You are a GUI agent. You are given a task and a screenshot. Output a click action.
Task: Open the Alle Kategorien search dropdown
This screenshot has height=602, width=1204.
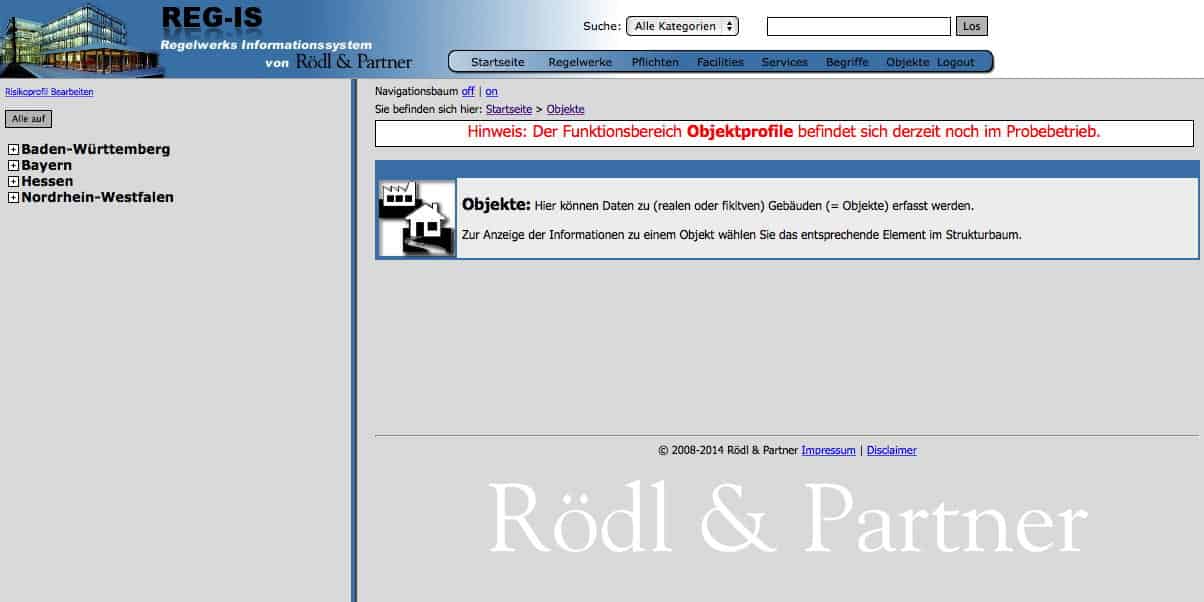click(x=682, y=26)
